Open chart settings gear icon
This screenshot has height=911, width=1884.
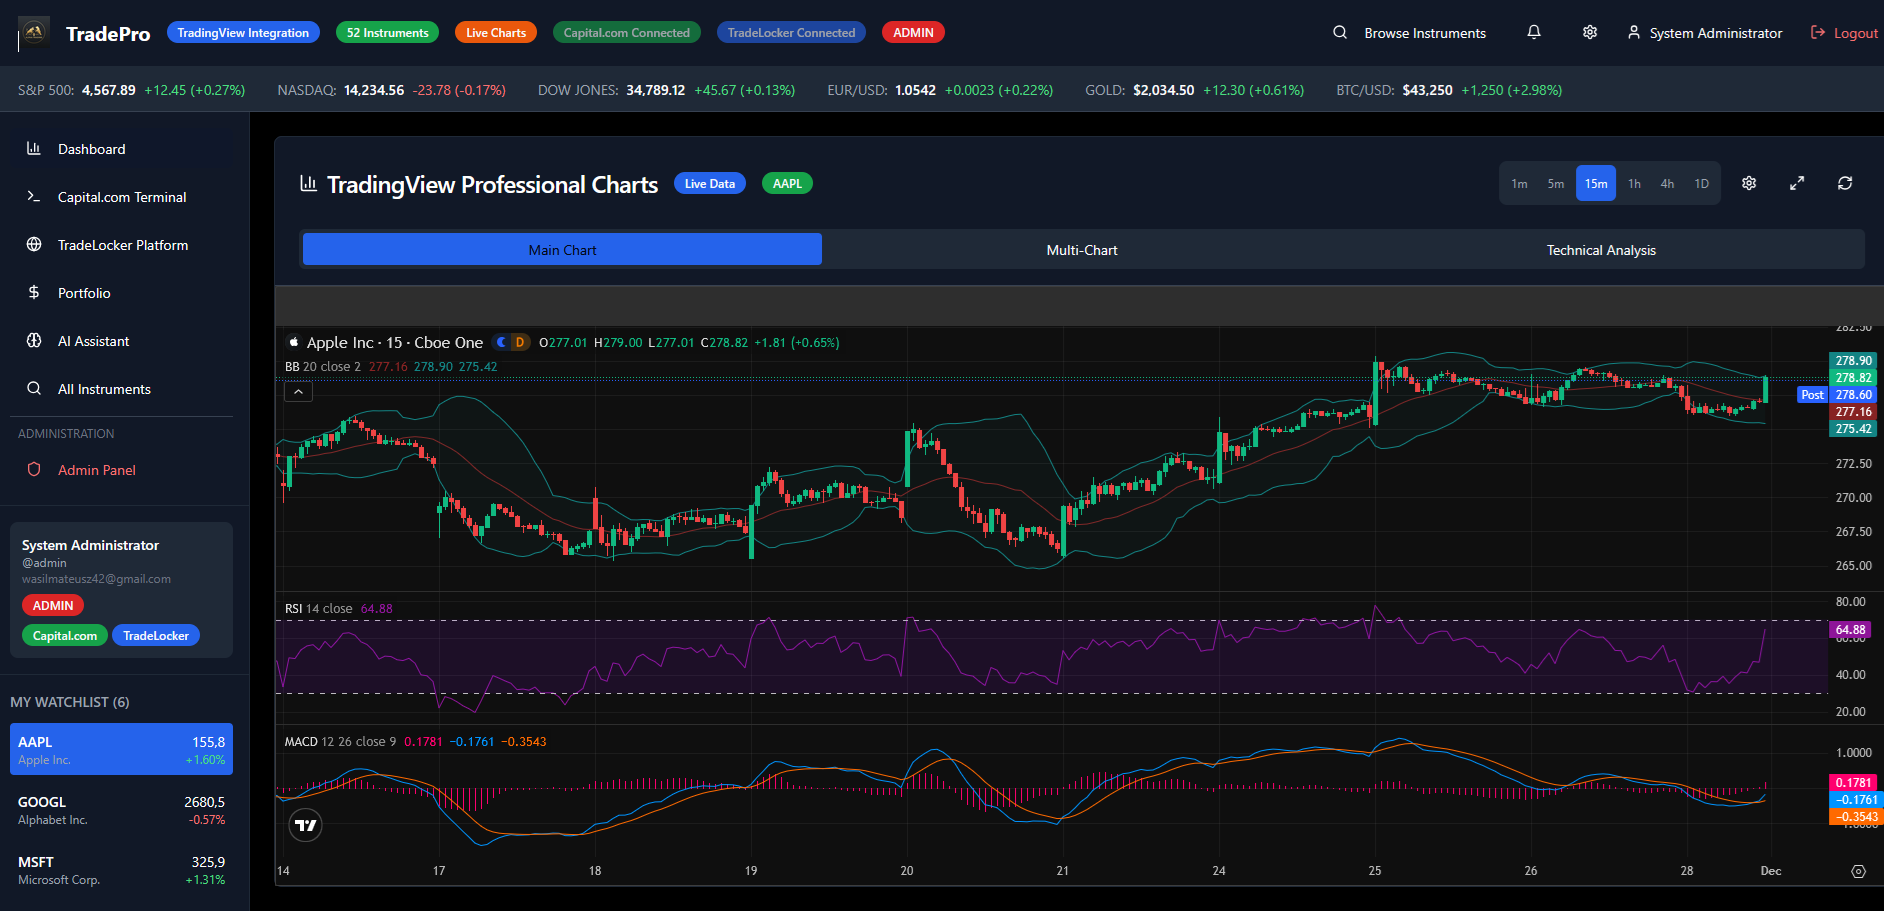(x=1749, y=184)
